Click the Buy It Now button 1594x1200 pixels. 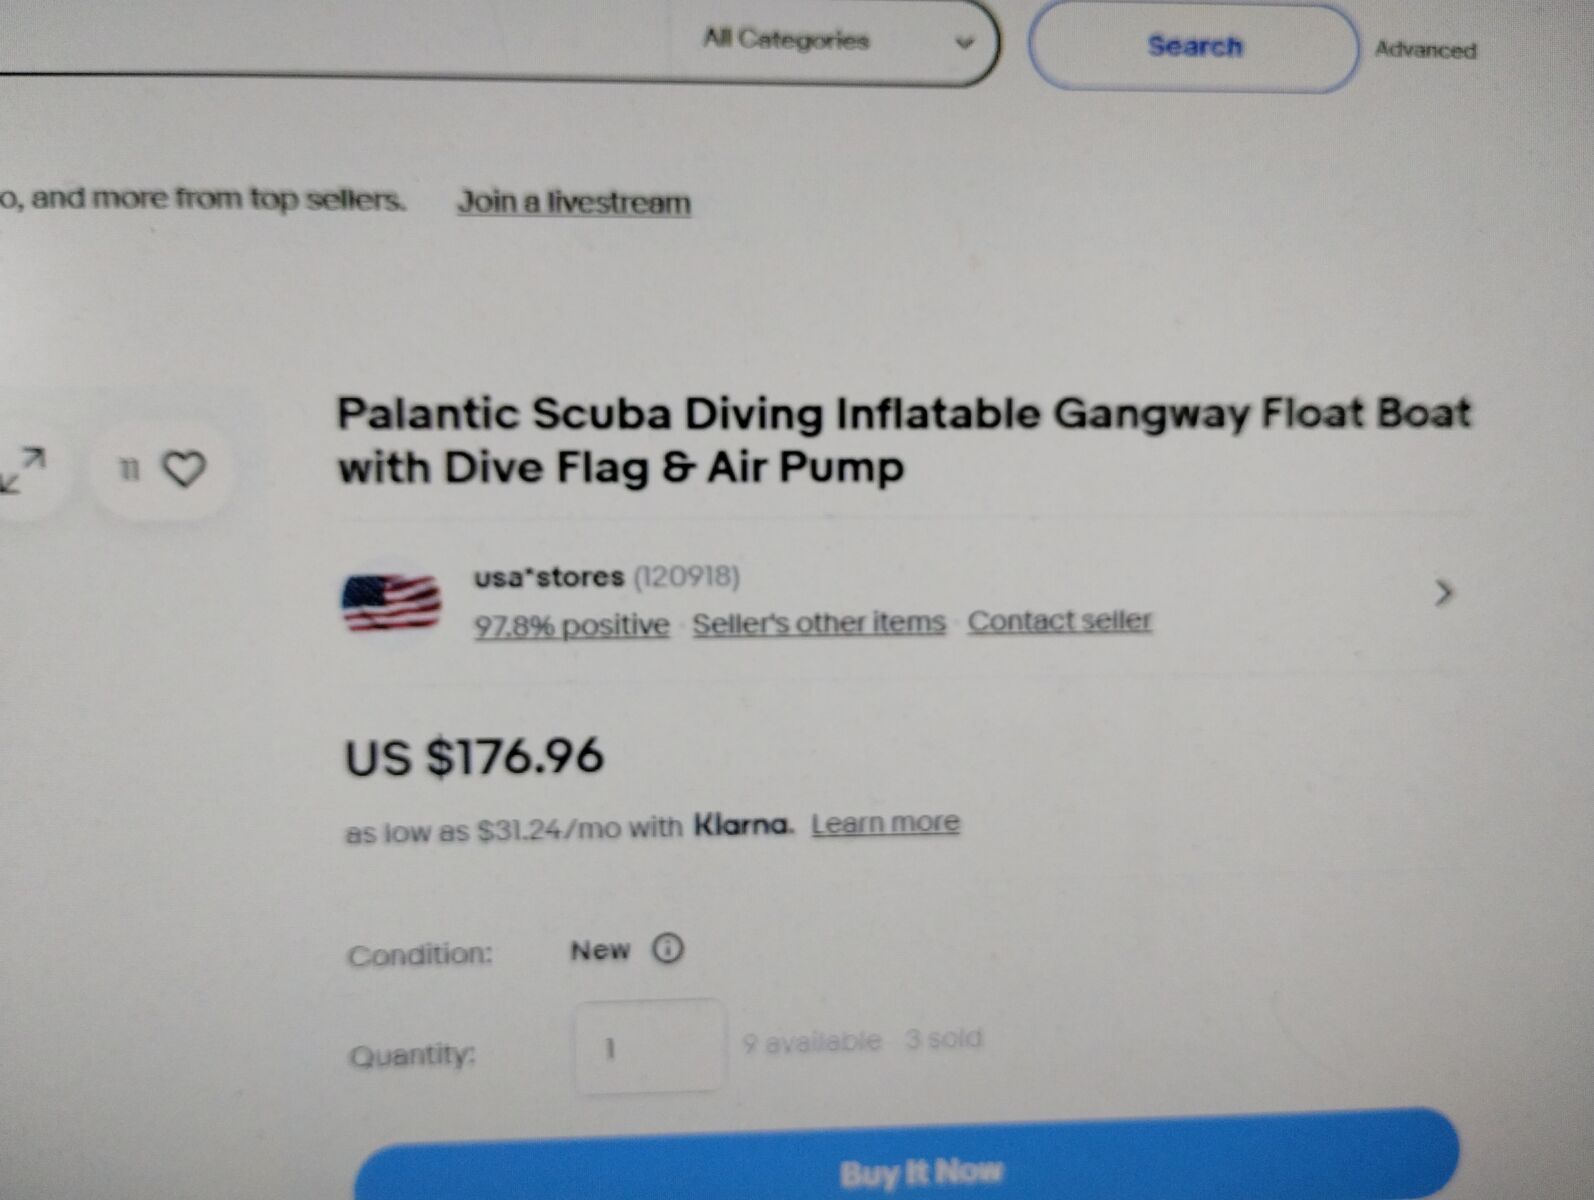click(x=907, y=1160)
